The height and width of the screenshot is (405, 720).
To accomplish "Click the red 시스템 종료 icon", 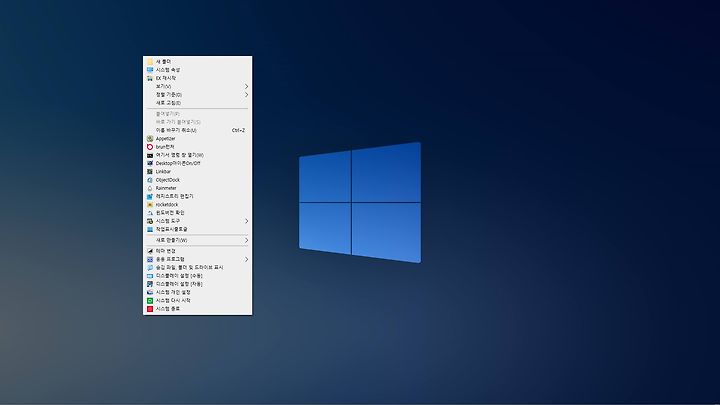I will click(x=150, y=309).
